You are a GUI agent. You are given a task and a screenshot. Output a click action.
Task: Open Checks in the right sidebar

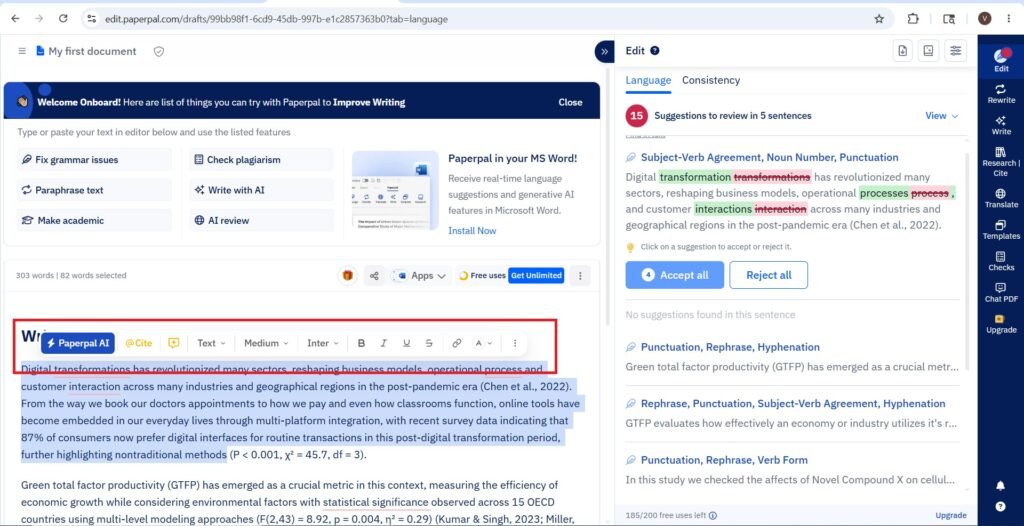(1000, 261)
